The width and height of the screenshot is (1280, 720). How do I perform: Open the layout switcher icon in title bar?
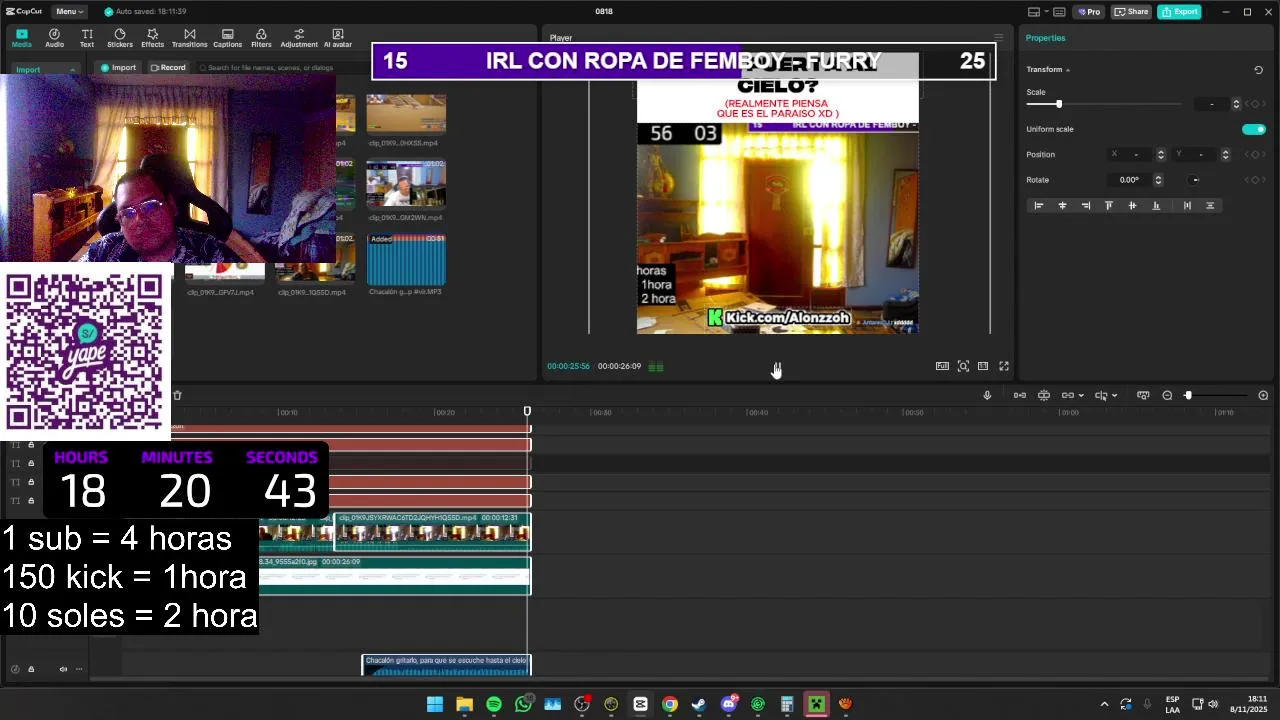click(x=1034, y=12)
